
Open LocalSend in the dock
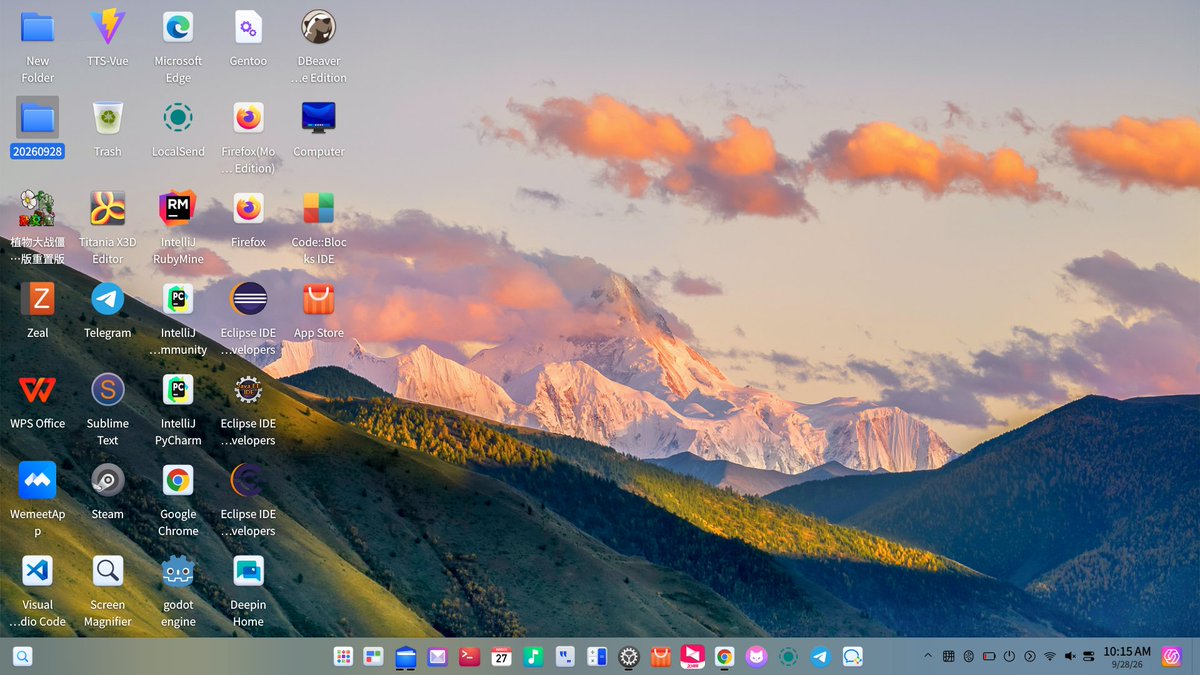[x=788, y=657]
